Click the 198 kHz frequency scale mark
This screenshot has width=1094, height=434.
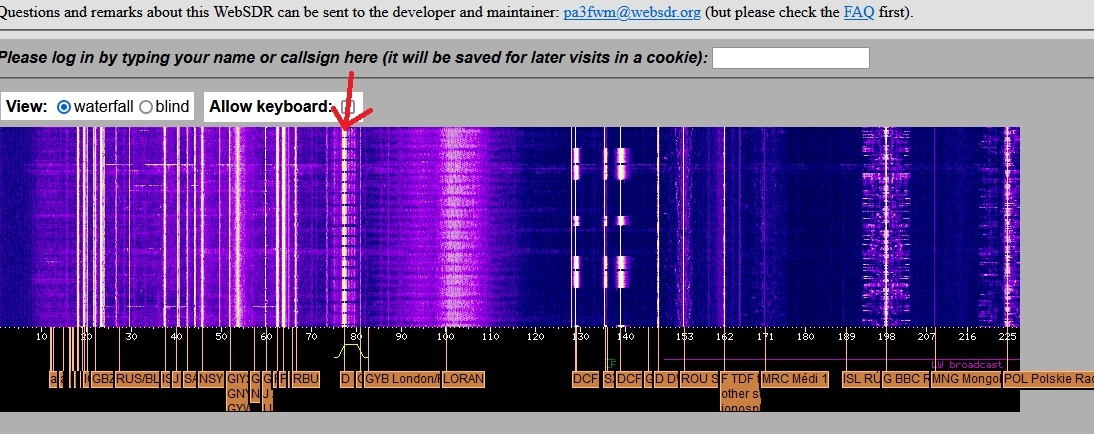point(886,336)
